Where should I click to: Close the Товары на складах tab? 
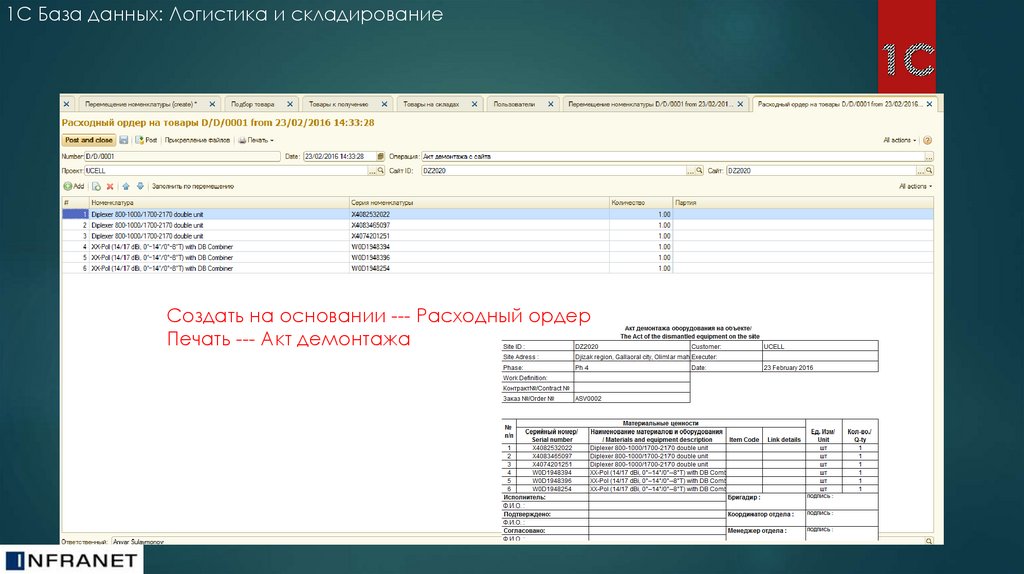tap(474, 104)
